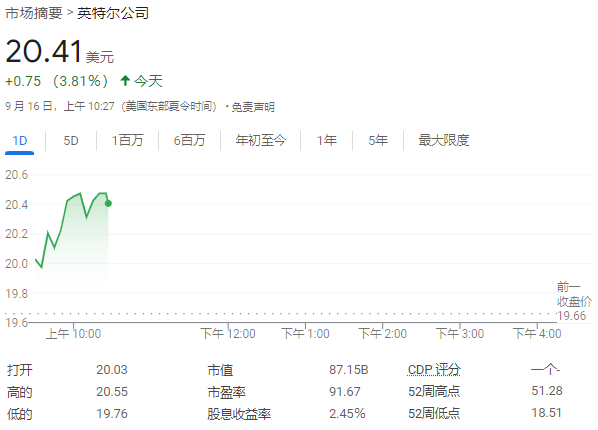Click the 下午 4:00 axis label

click(537, 334)
